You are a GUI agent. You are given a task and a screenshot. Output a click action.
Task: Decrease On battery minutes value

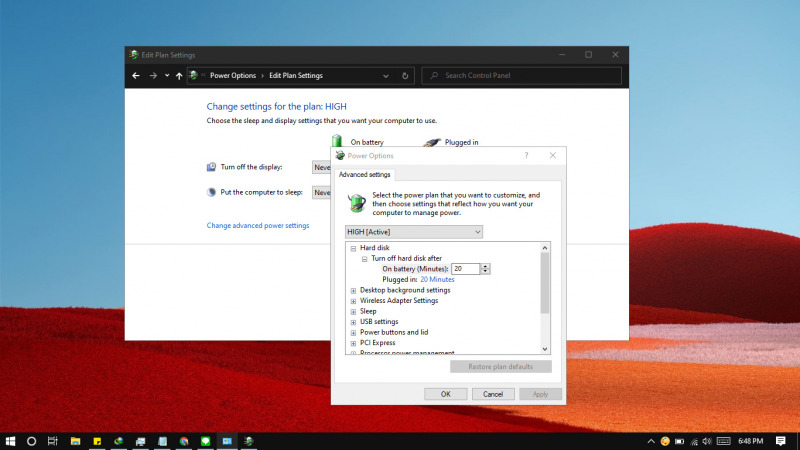[485, 271]
